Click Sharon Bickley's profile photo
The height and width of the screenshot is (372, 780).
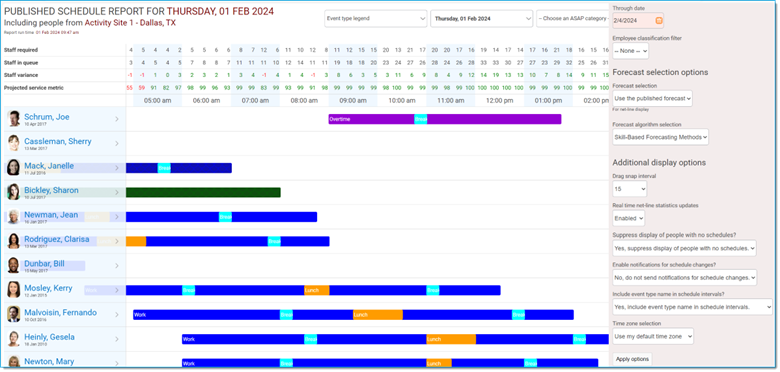[14, 192]
